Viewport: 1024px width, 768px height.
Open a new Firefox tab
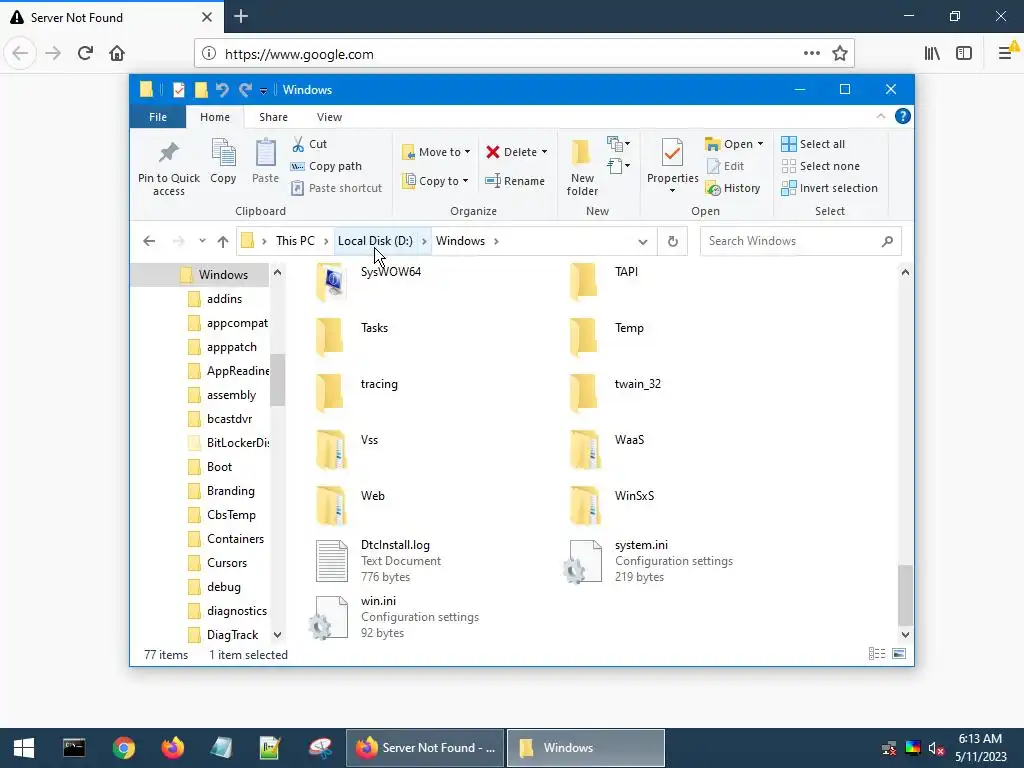point(241,16)
